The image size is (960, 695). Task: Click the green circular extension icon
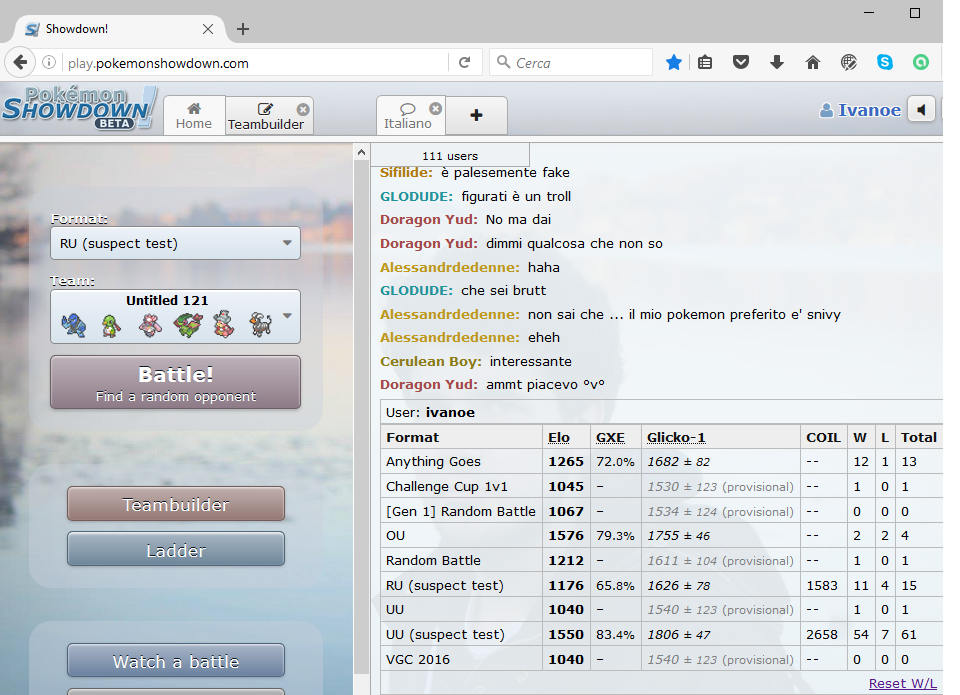coord(921,62)
